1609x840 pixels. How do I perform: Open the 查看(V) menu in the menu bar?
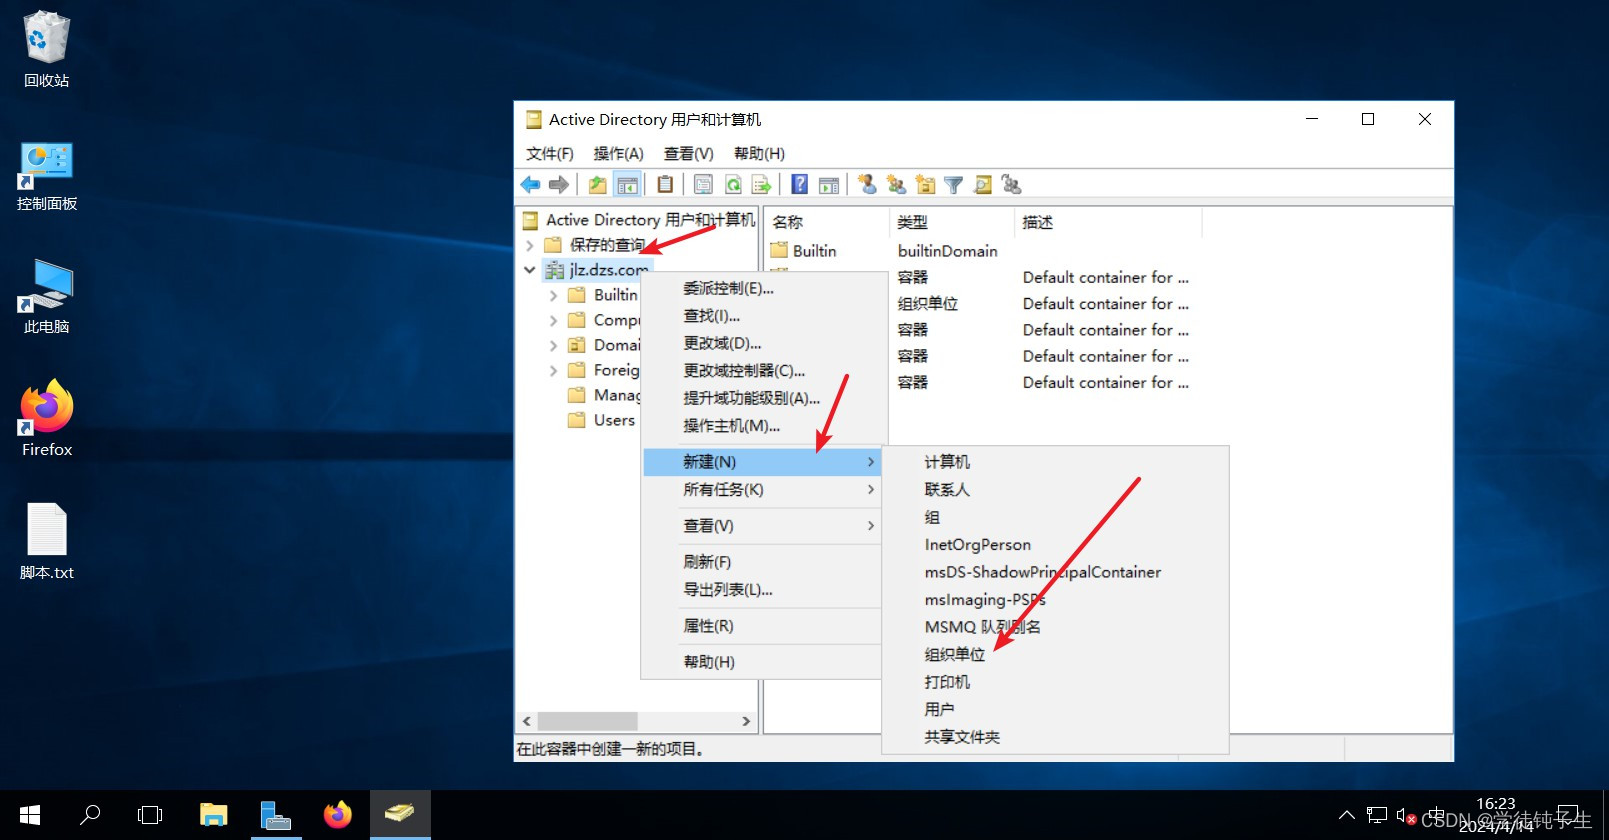tap(688, 153)
